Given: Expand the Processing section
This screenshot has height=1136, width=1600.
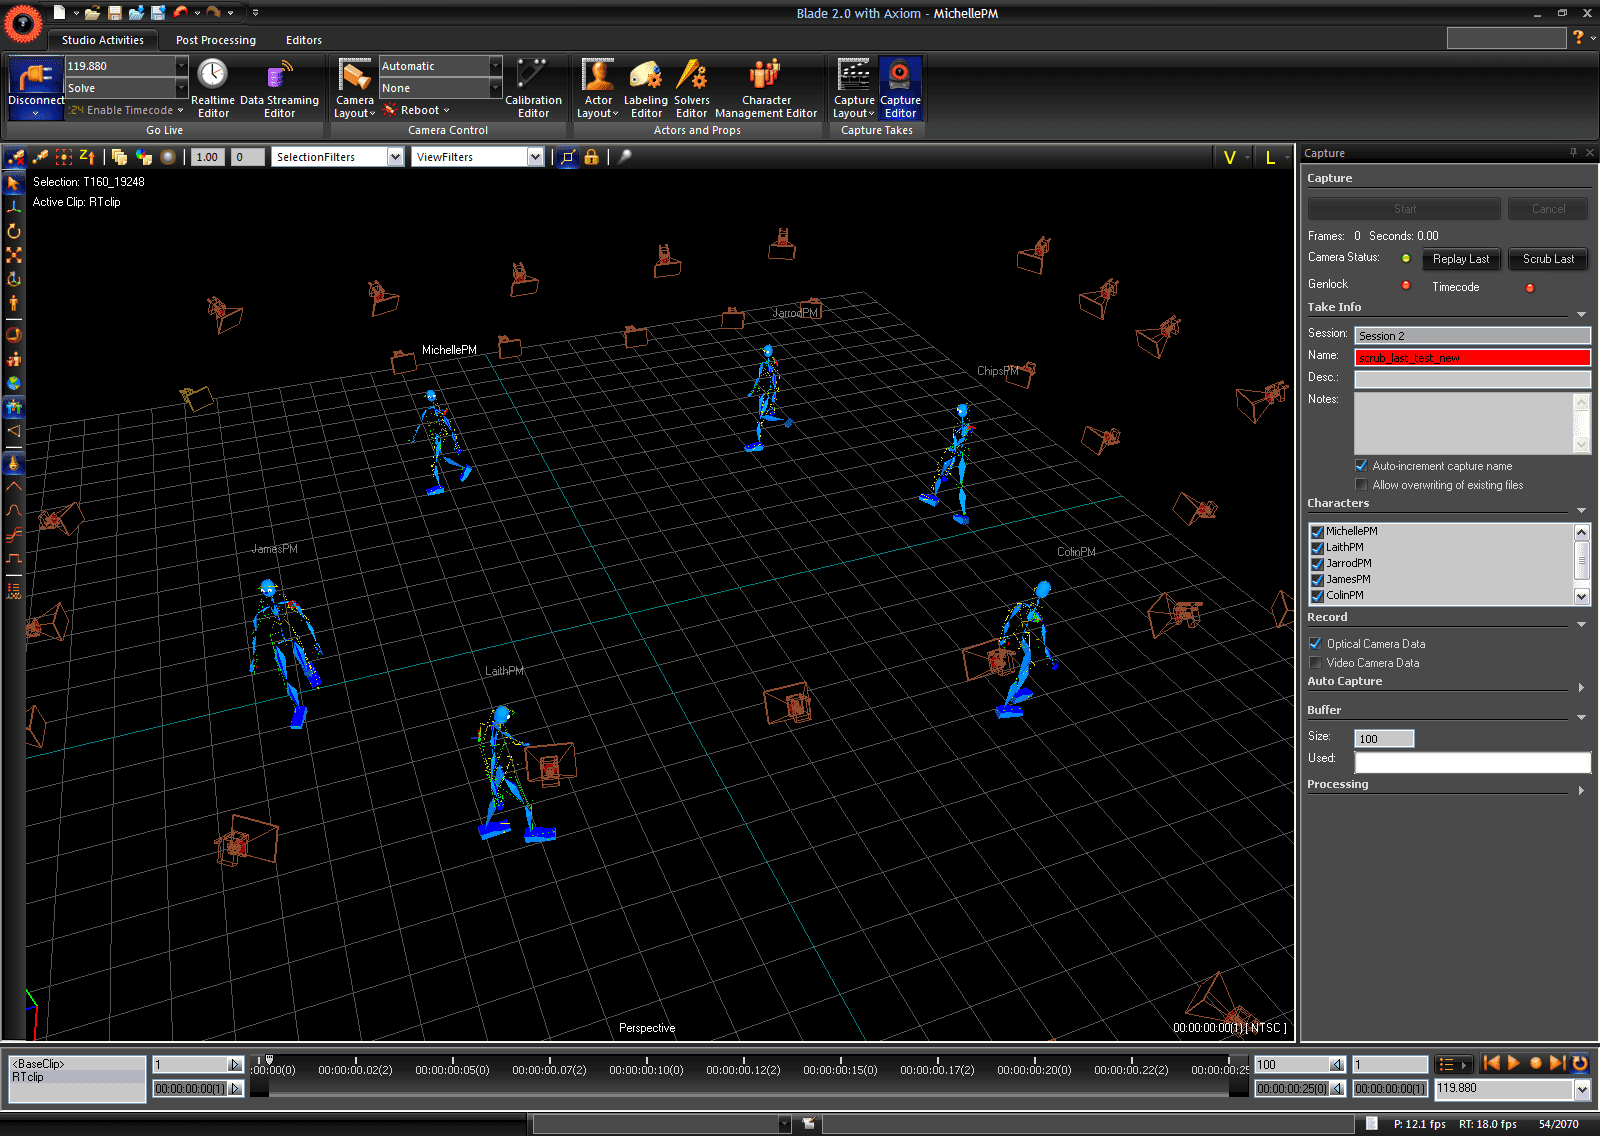Looking at the screenshot, I should coord(1581,790).
